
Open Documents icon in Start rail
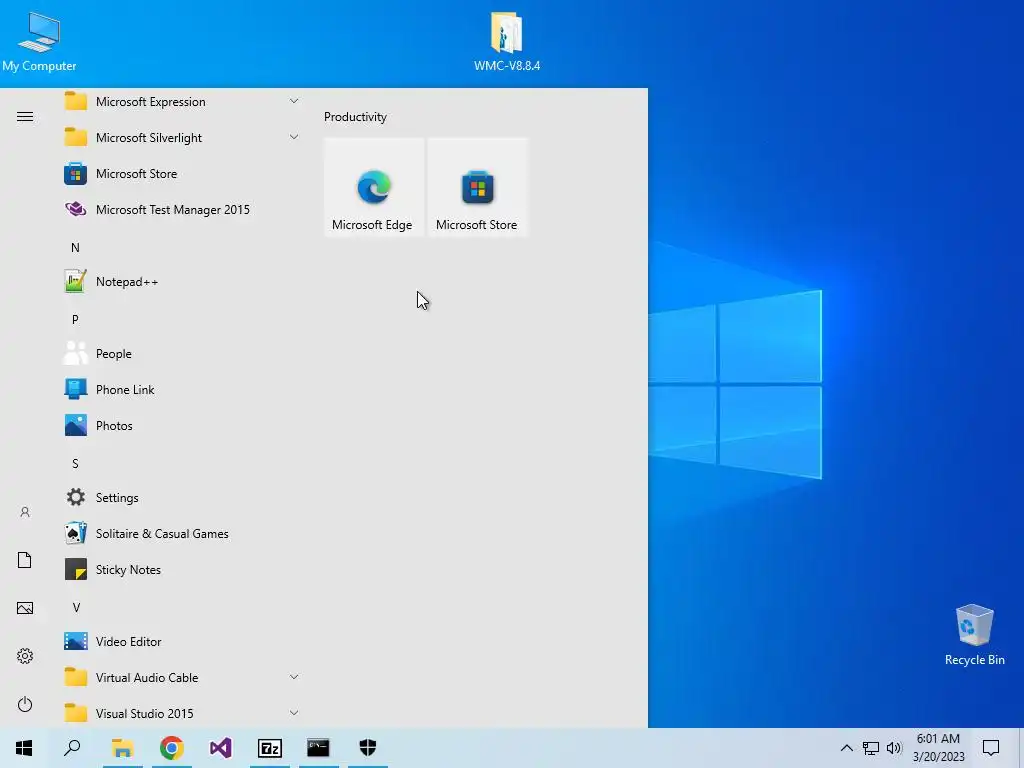(x=25, y=560)
